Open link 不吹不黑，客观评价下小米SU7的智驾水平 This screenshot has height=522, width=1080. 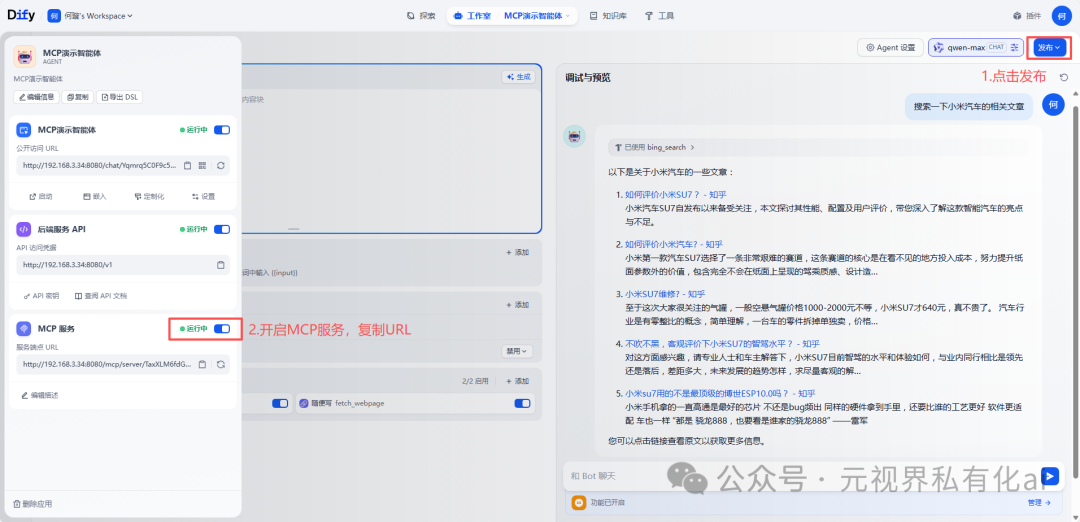tap(722, 344)
